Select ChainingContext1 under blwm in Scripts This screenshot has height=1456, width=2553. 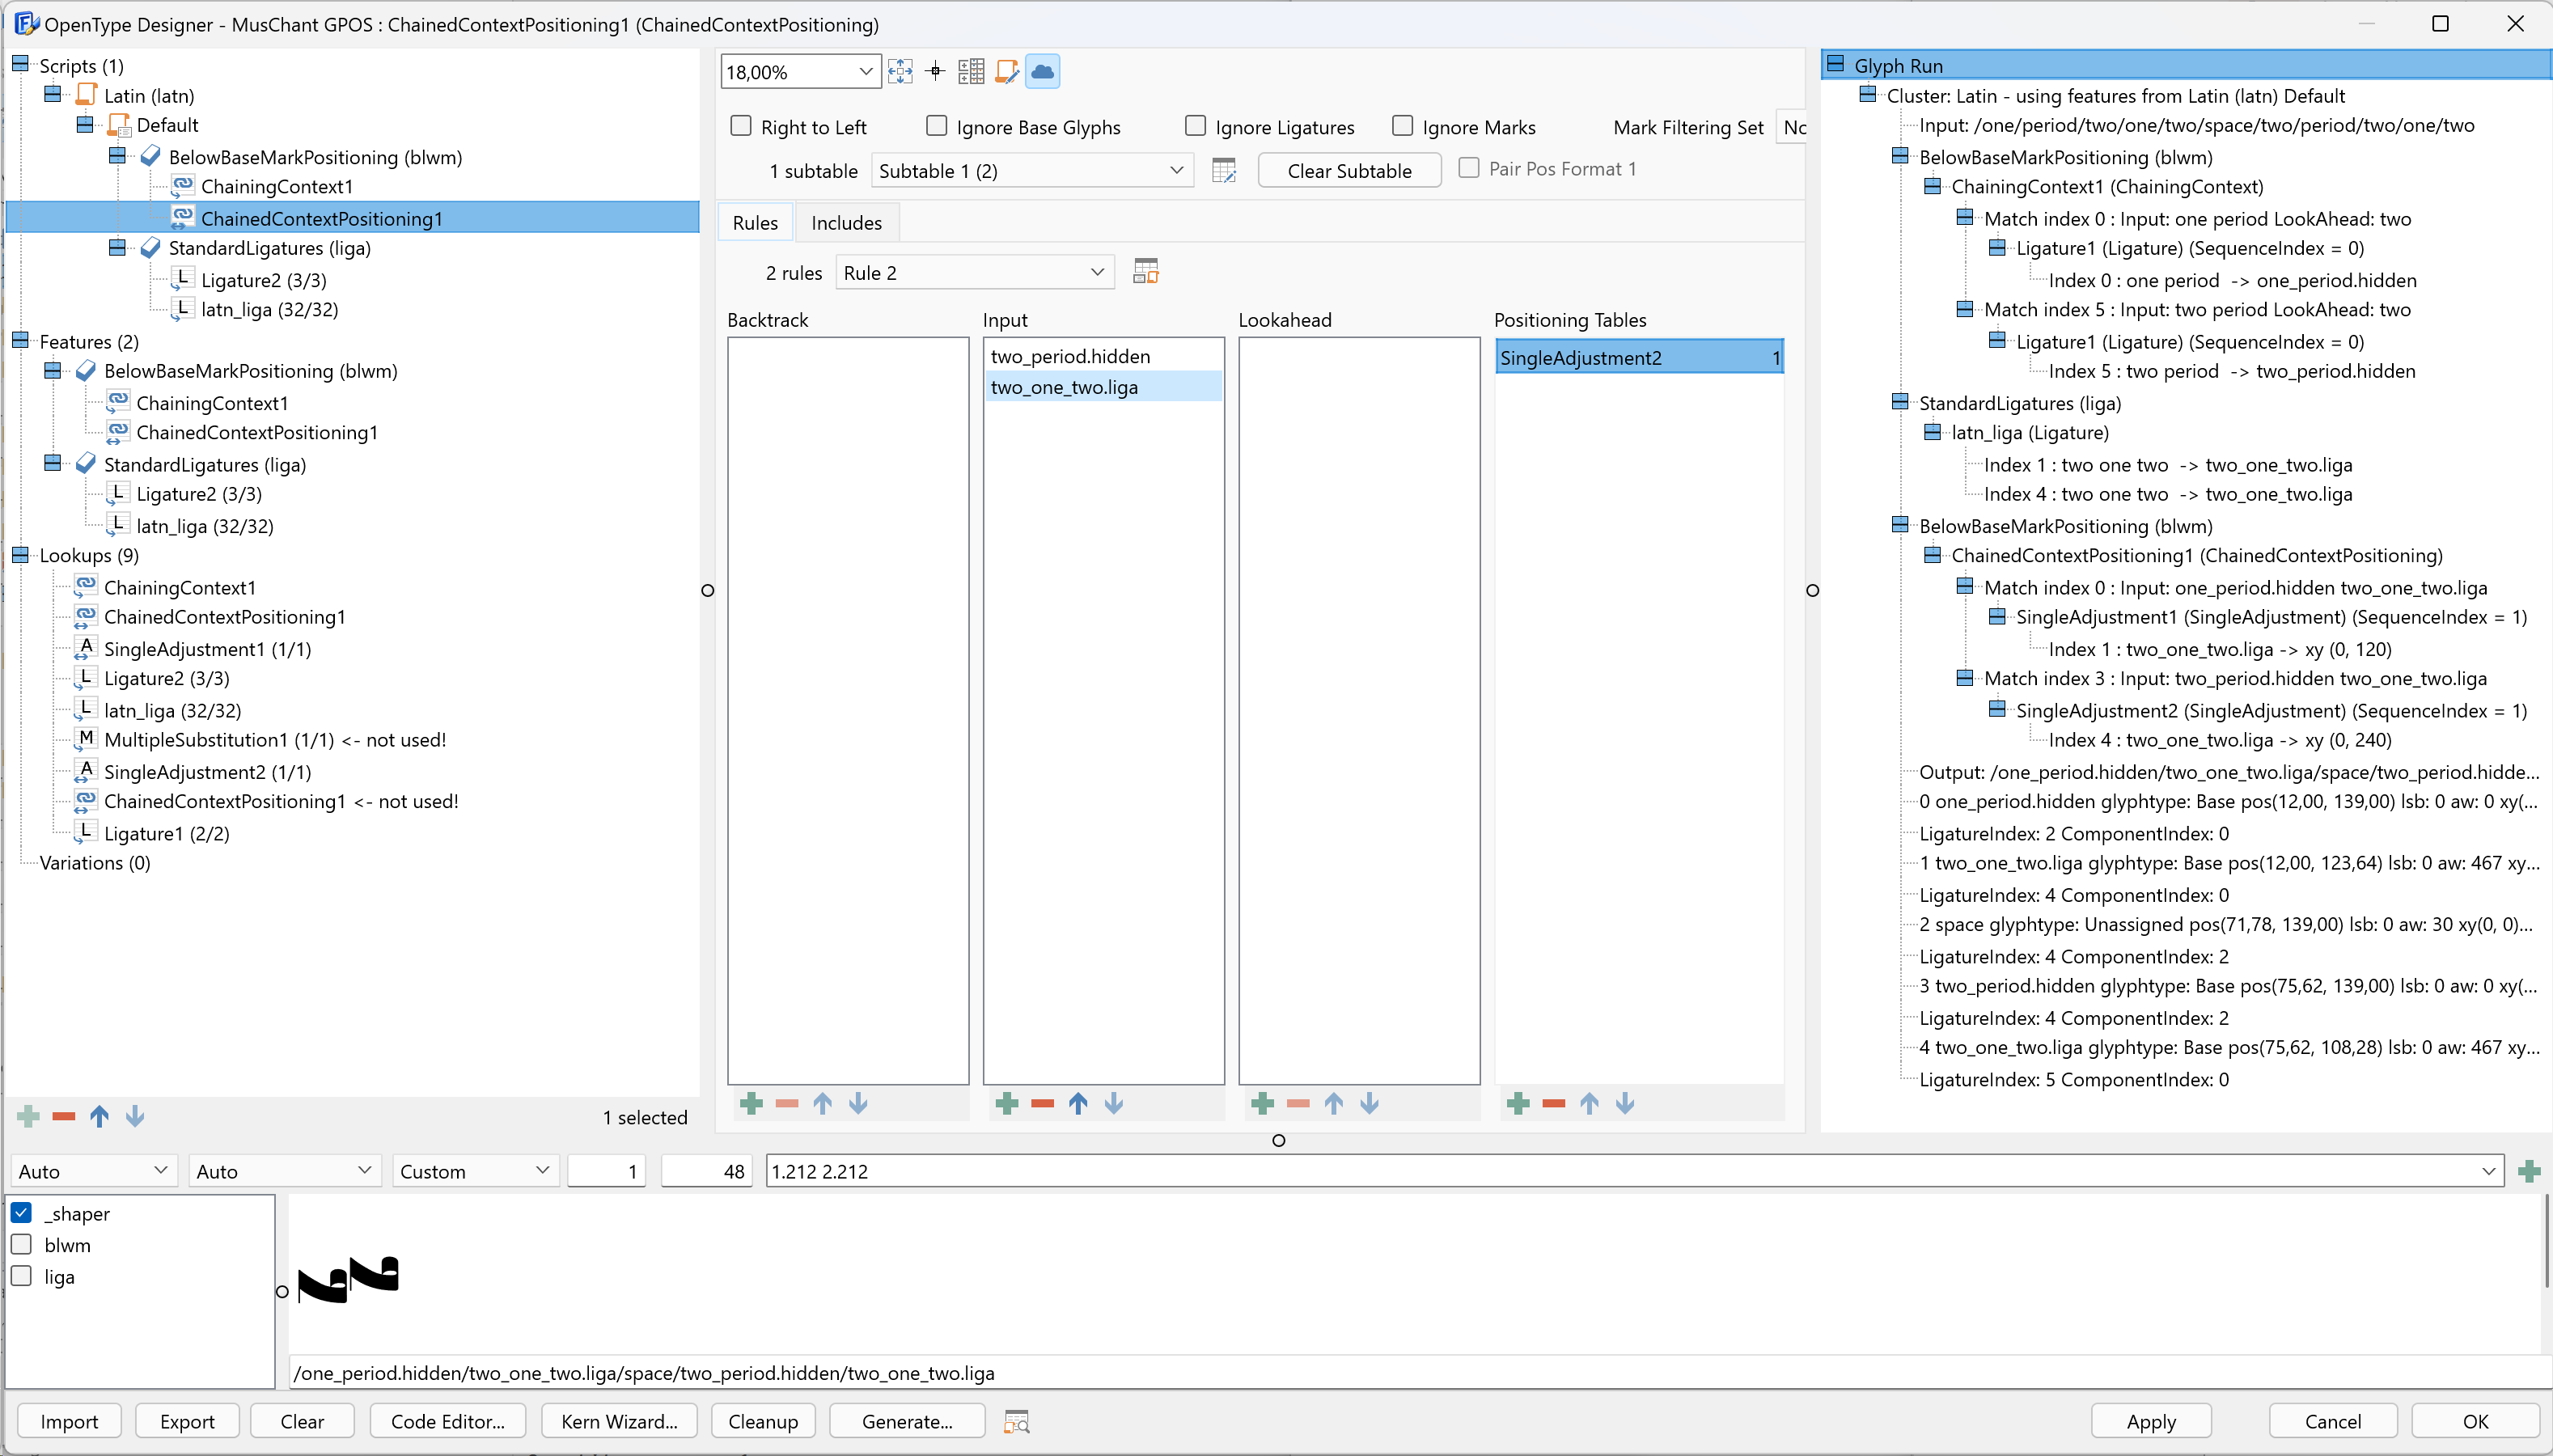276,186
